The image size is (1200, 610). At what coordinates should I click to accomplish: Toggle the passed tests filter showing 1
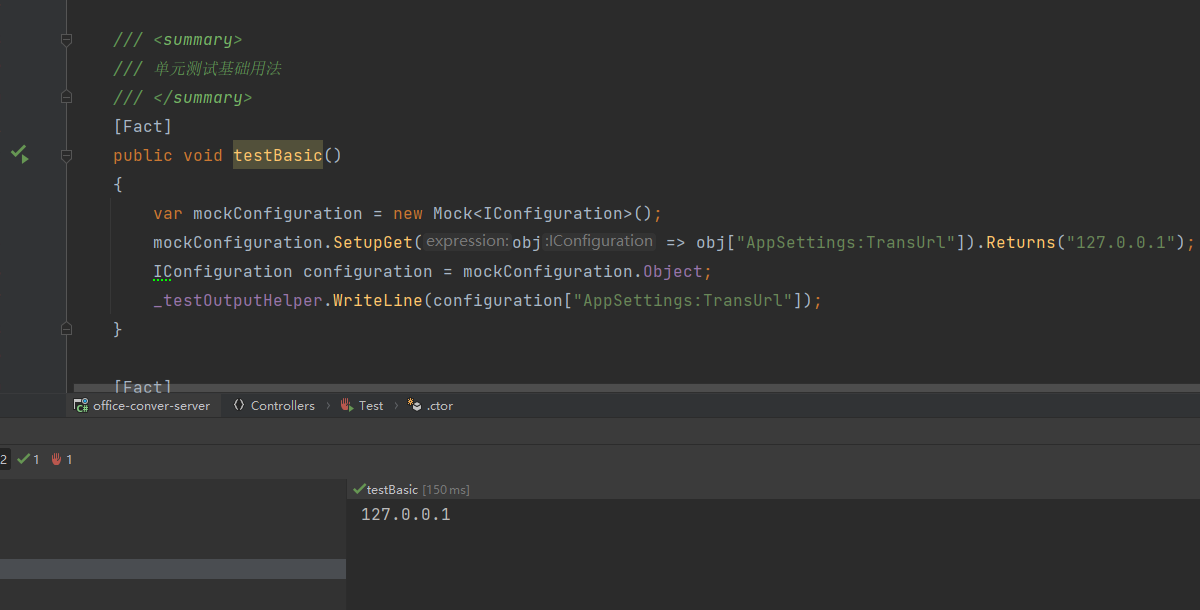(29, 459)
